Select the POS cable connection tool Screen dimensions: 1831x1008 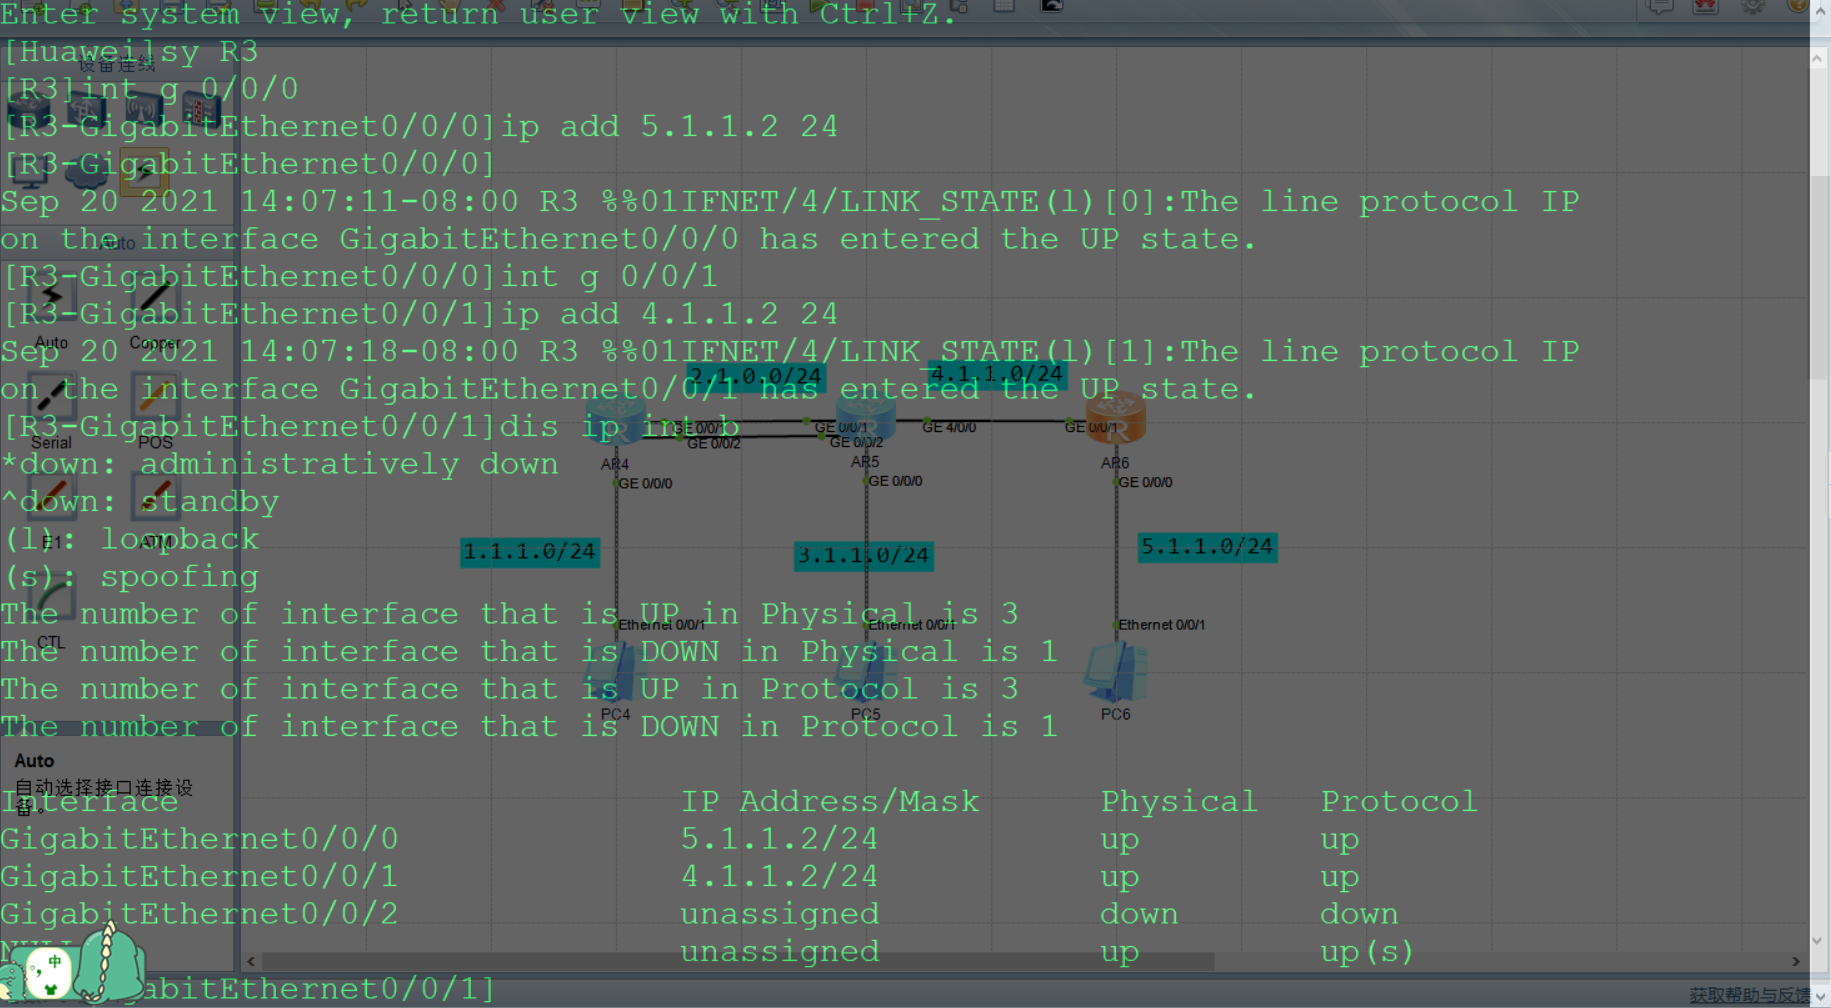(x=155, y=398)
